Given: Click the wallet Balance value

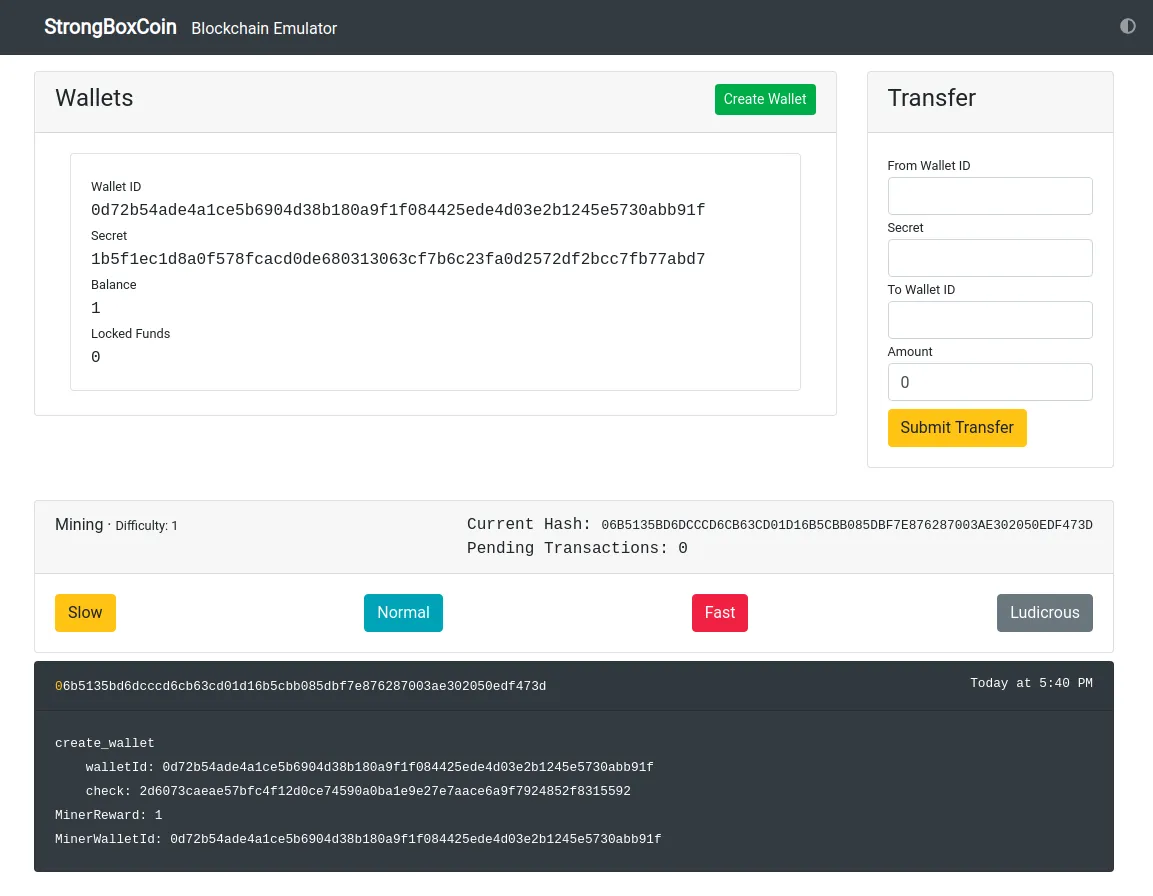Looking at the screenshot, I should coord(96,308).
